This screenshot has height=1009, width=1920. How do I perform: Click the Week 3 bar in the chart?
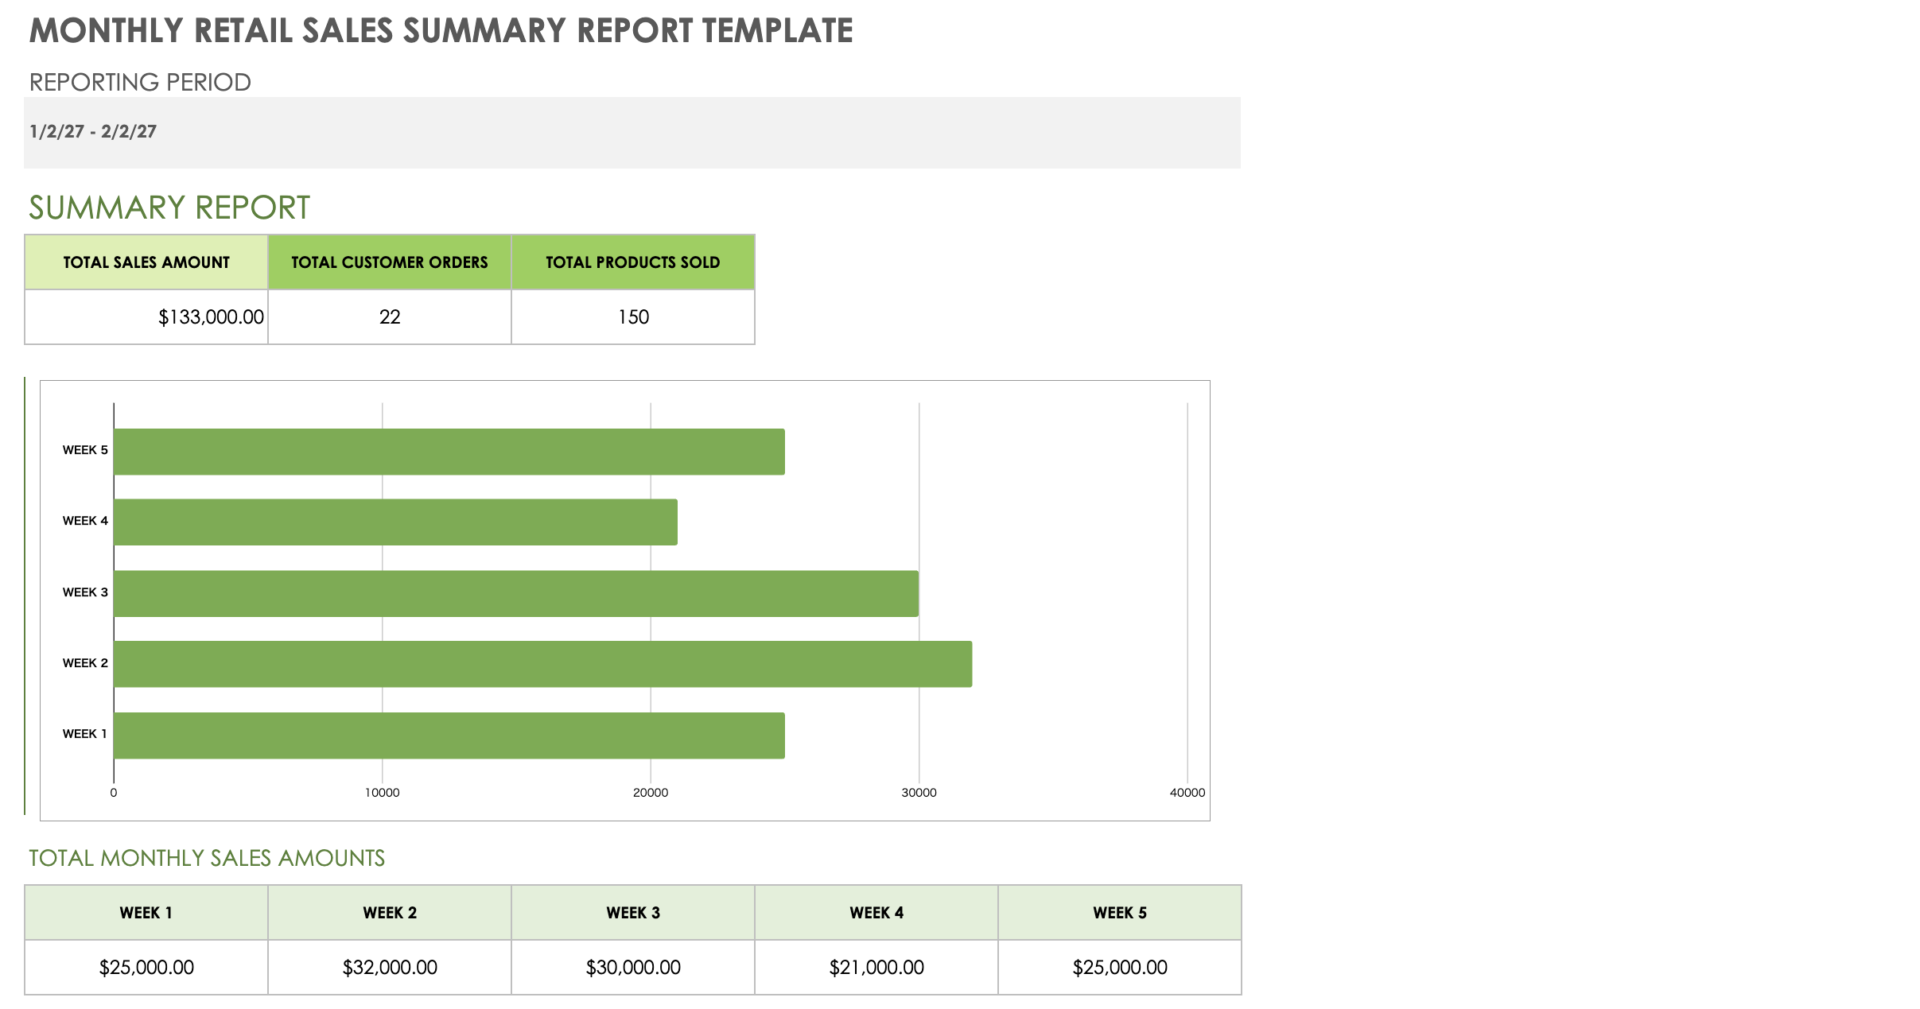click(515, 591)
